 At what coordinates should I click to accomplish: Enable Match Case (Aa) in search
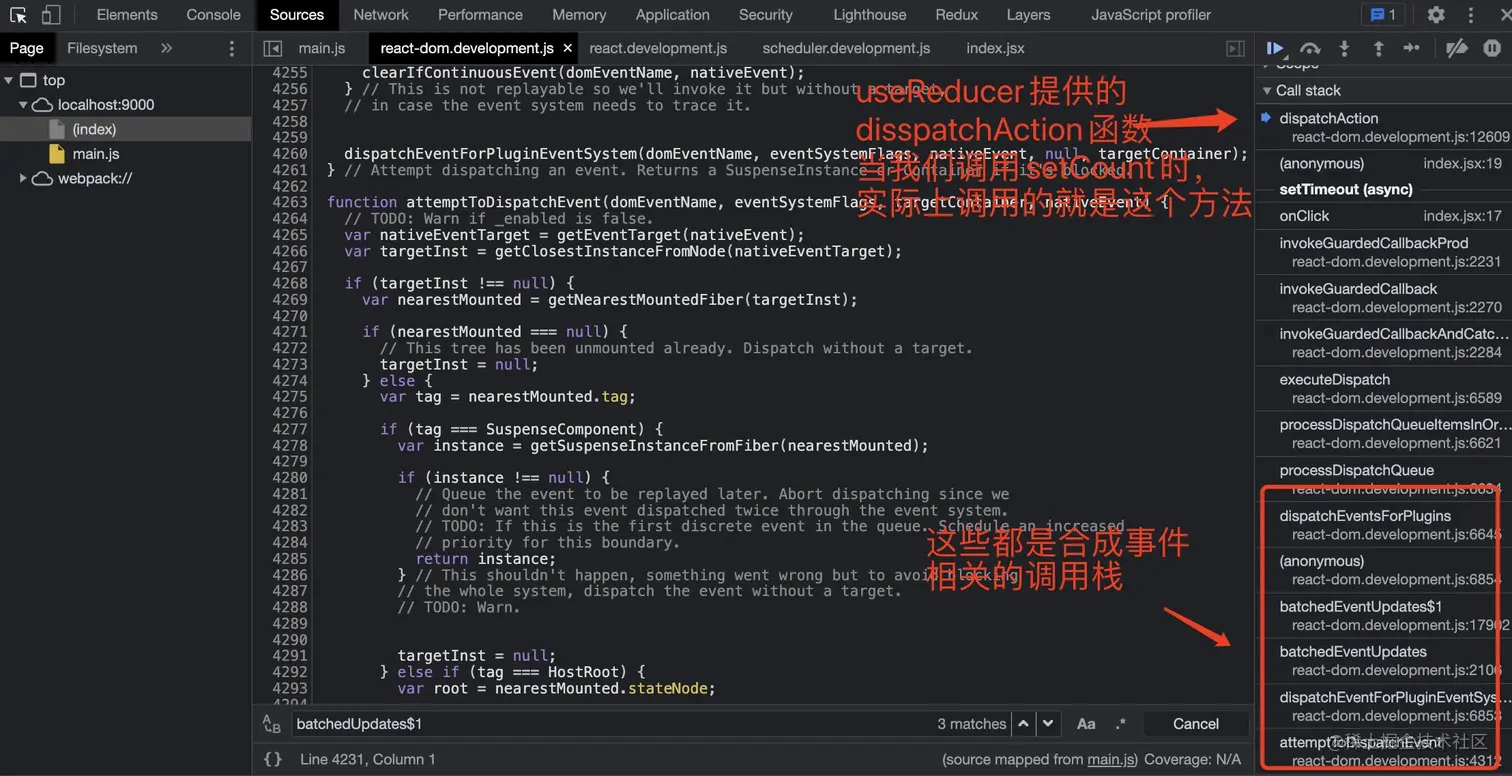pyautogui.click(x=1086, y=724)
